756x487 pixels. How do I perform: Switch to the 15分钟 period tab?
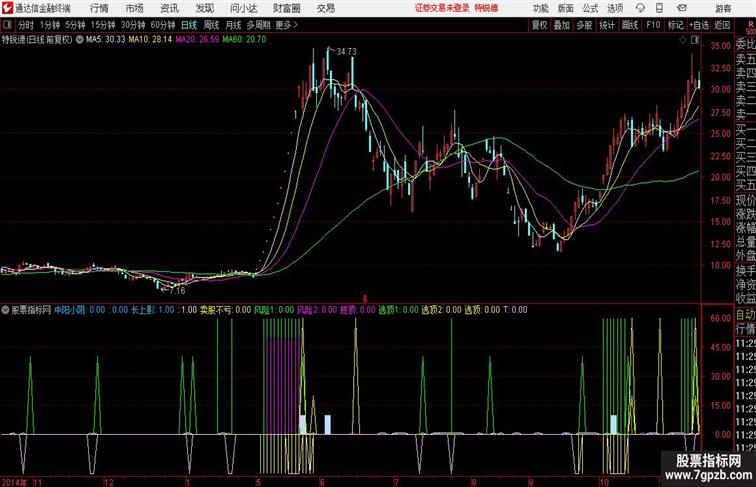pyautogui.click(x=103, y=25)
